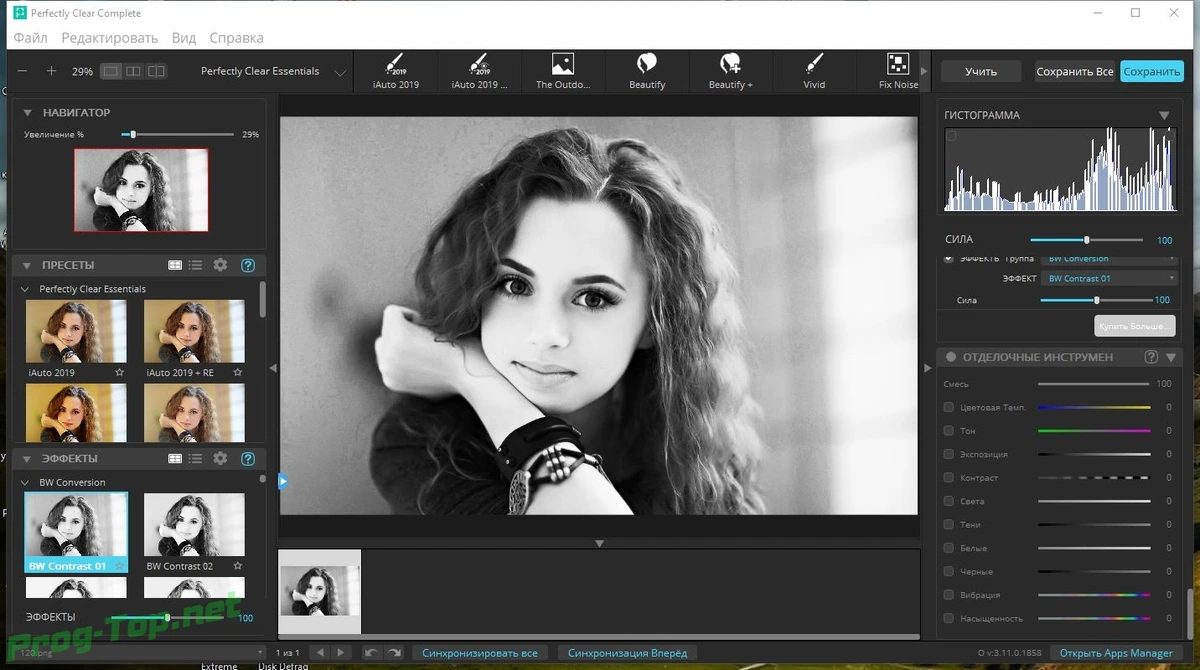The image size is (1200, 670).
Task: Collapse the Эффекты panel
Action: tap(28, 458)
